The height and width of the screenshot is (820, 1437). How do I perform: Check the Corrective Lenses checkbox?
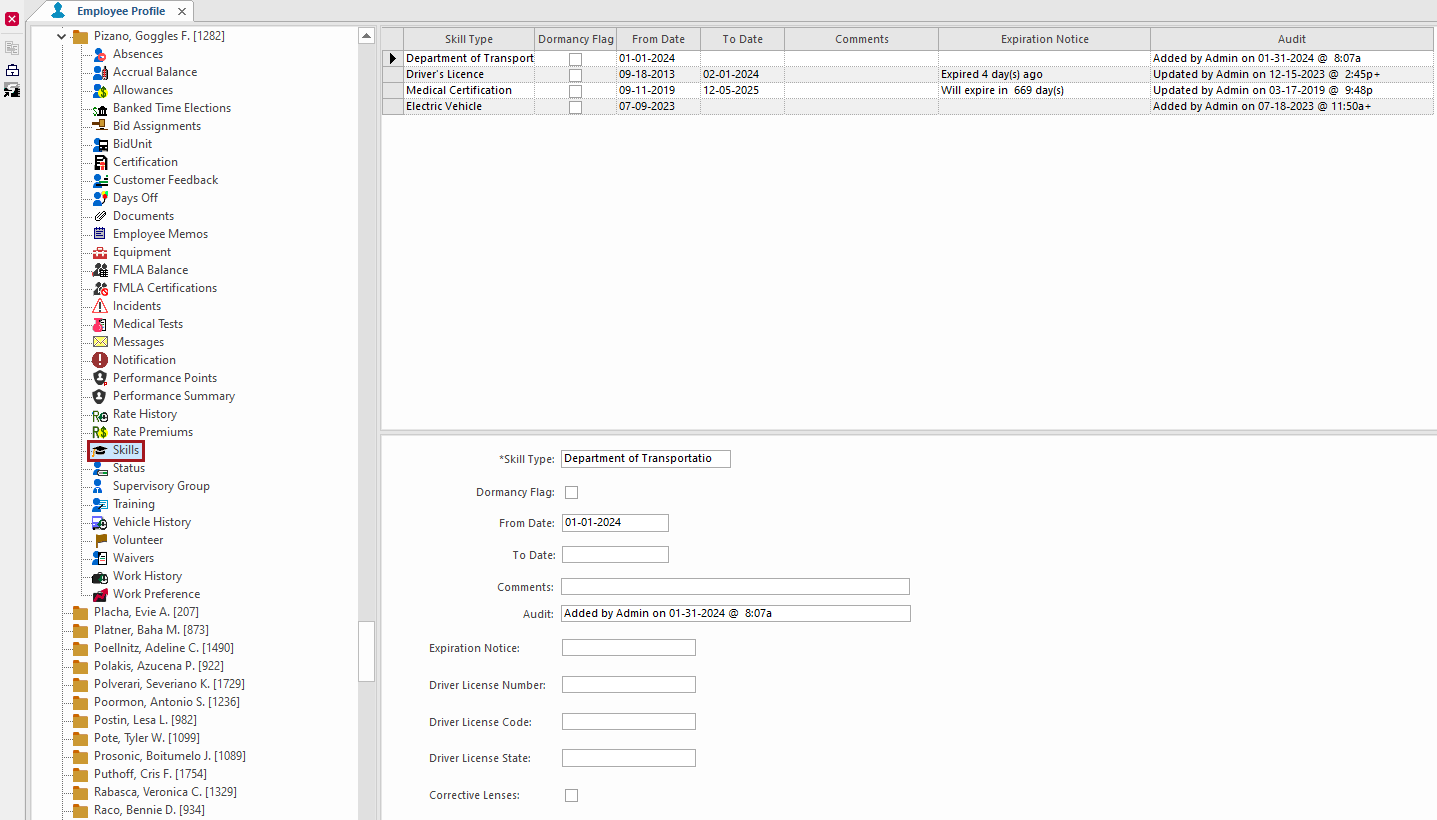571,794
